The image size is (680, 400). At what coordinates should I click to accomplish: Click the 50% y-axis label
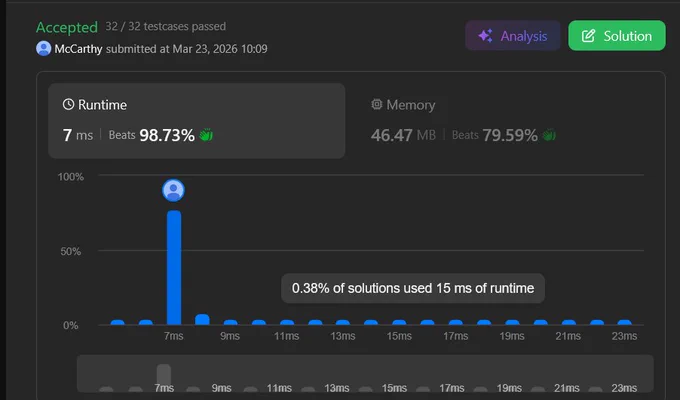click(x=71, y=252)
